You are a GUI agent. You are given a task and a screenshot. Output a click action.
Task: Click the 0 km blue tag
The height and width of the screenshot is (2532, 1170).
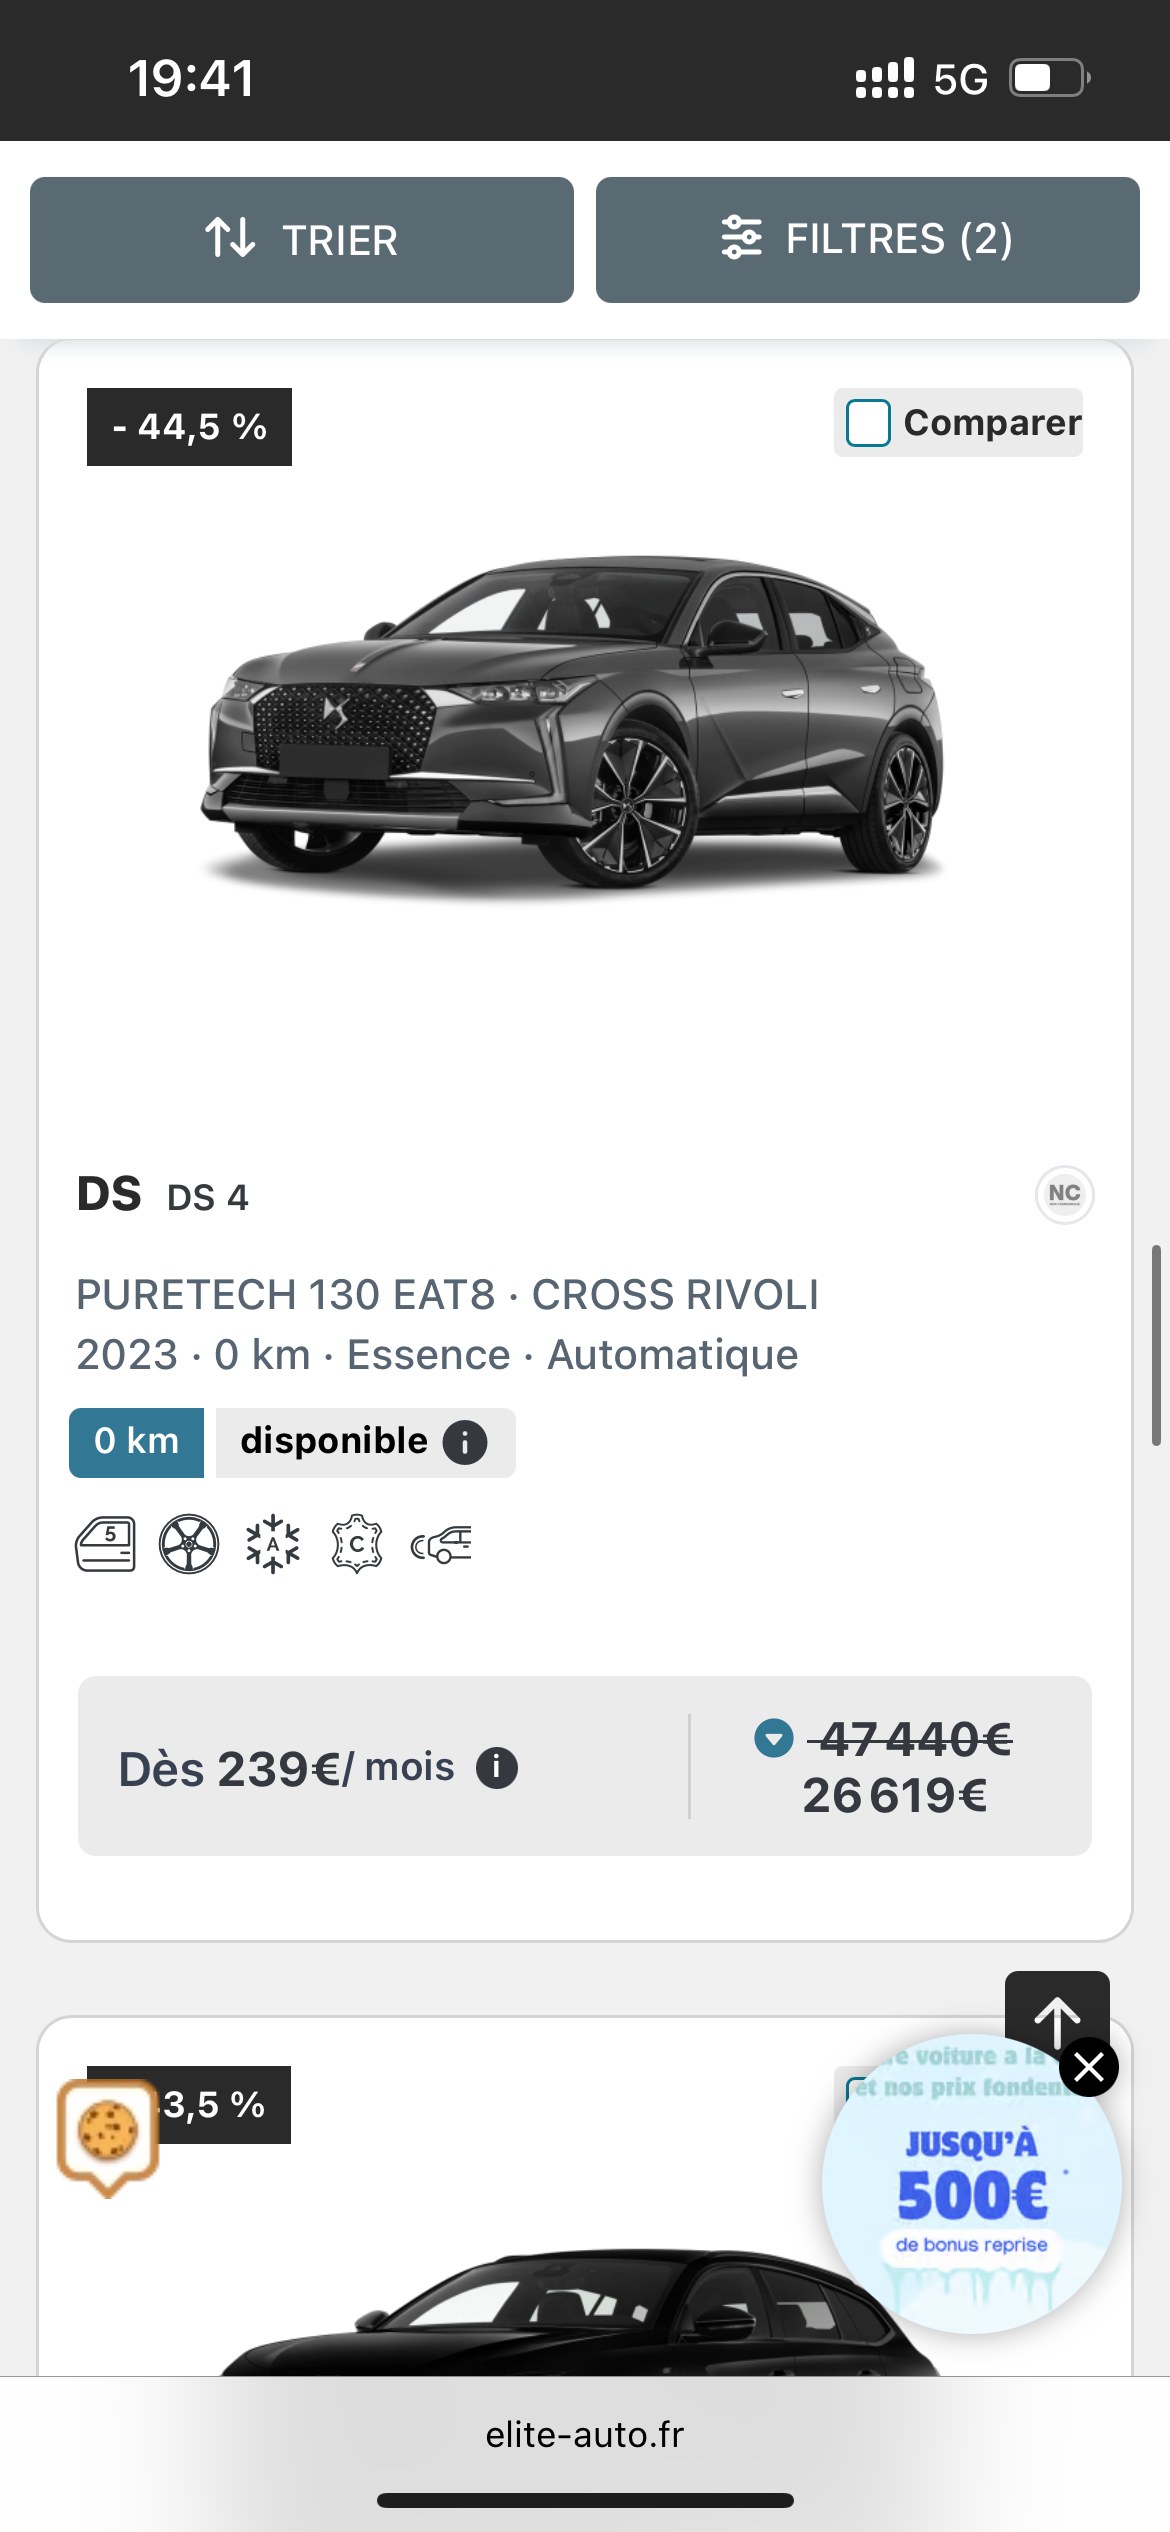point(136,1442)
